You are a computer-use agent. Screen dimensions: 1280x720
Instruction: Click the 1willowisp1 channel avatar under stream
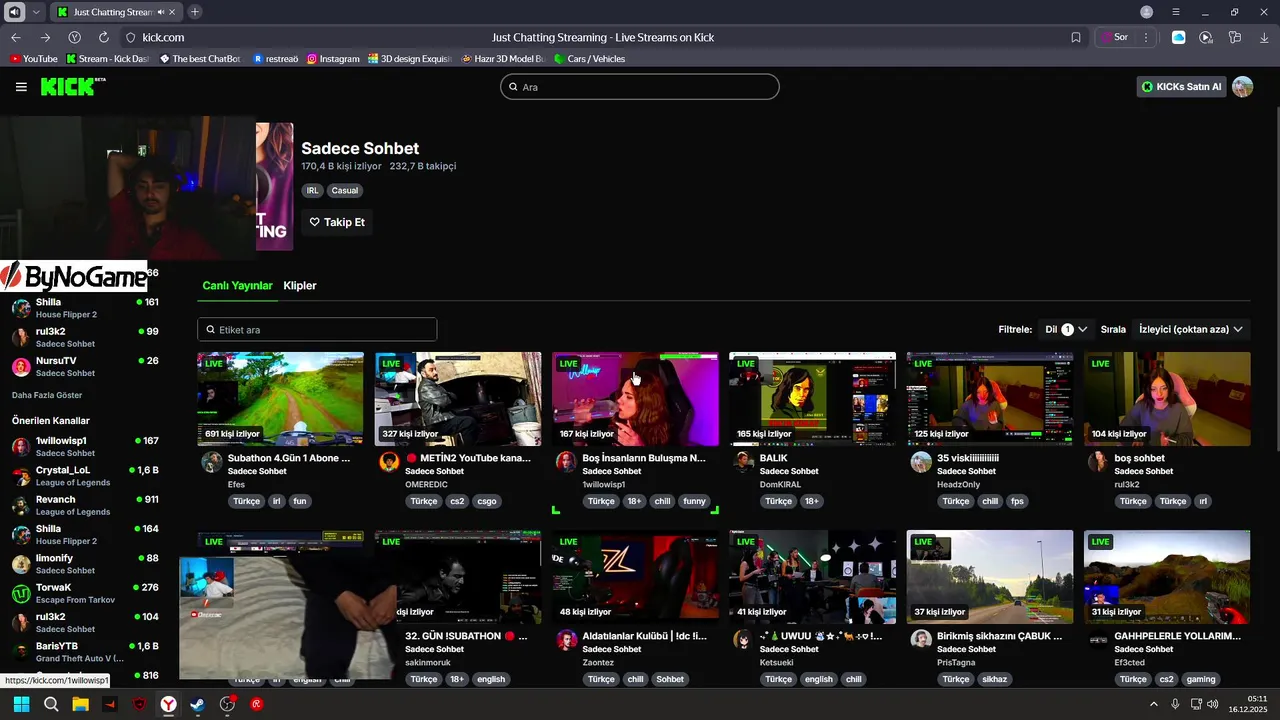[x=566, y=461]
